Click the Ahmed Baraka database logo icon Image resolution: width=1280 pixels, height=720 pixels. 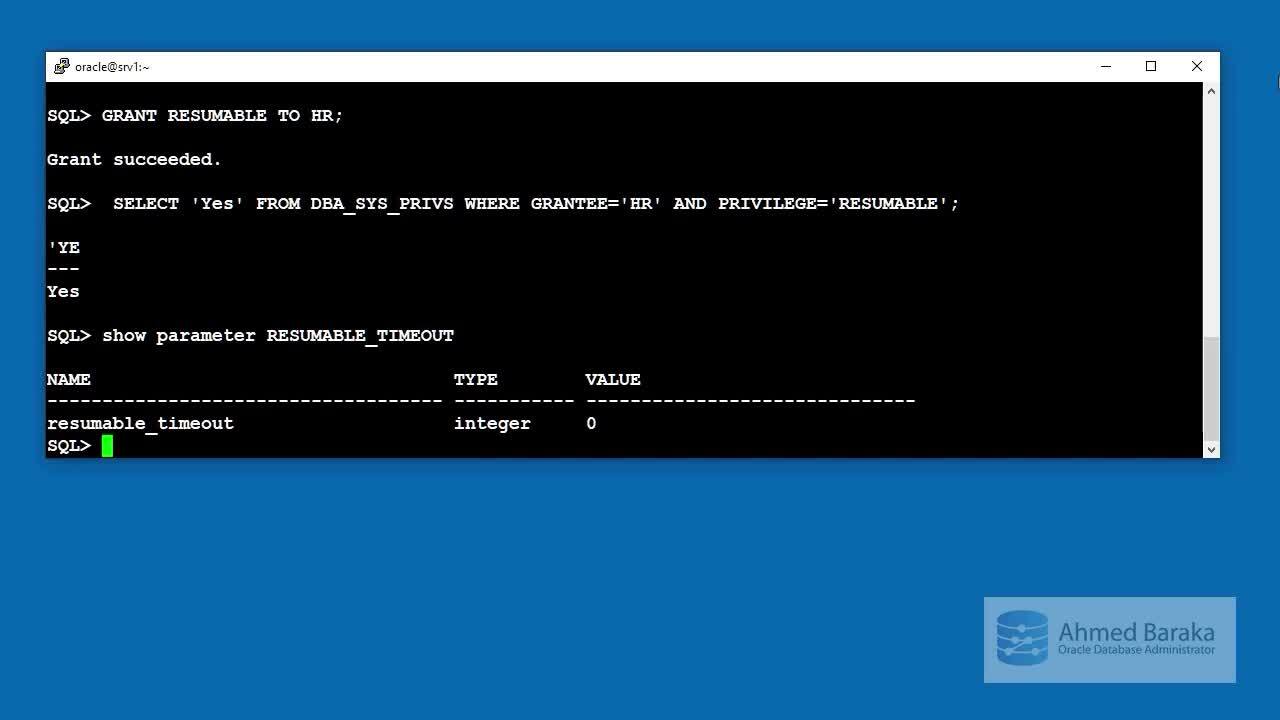[x=1022, y=639]
